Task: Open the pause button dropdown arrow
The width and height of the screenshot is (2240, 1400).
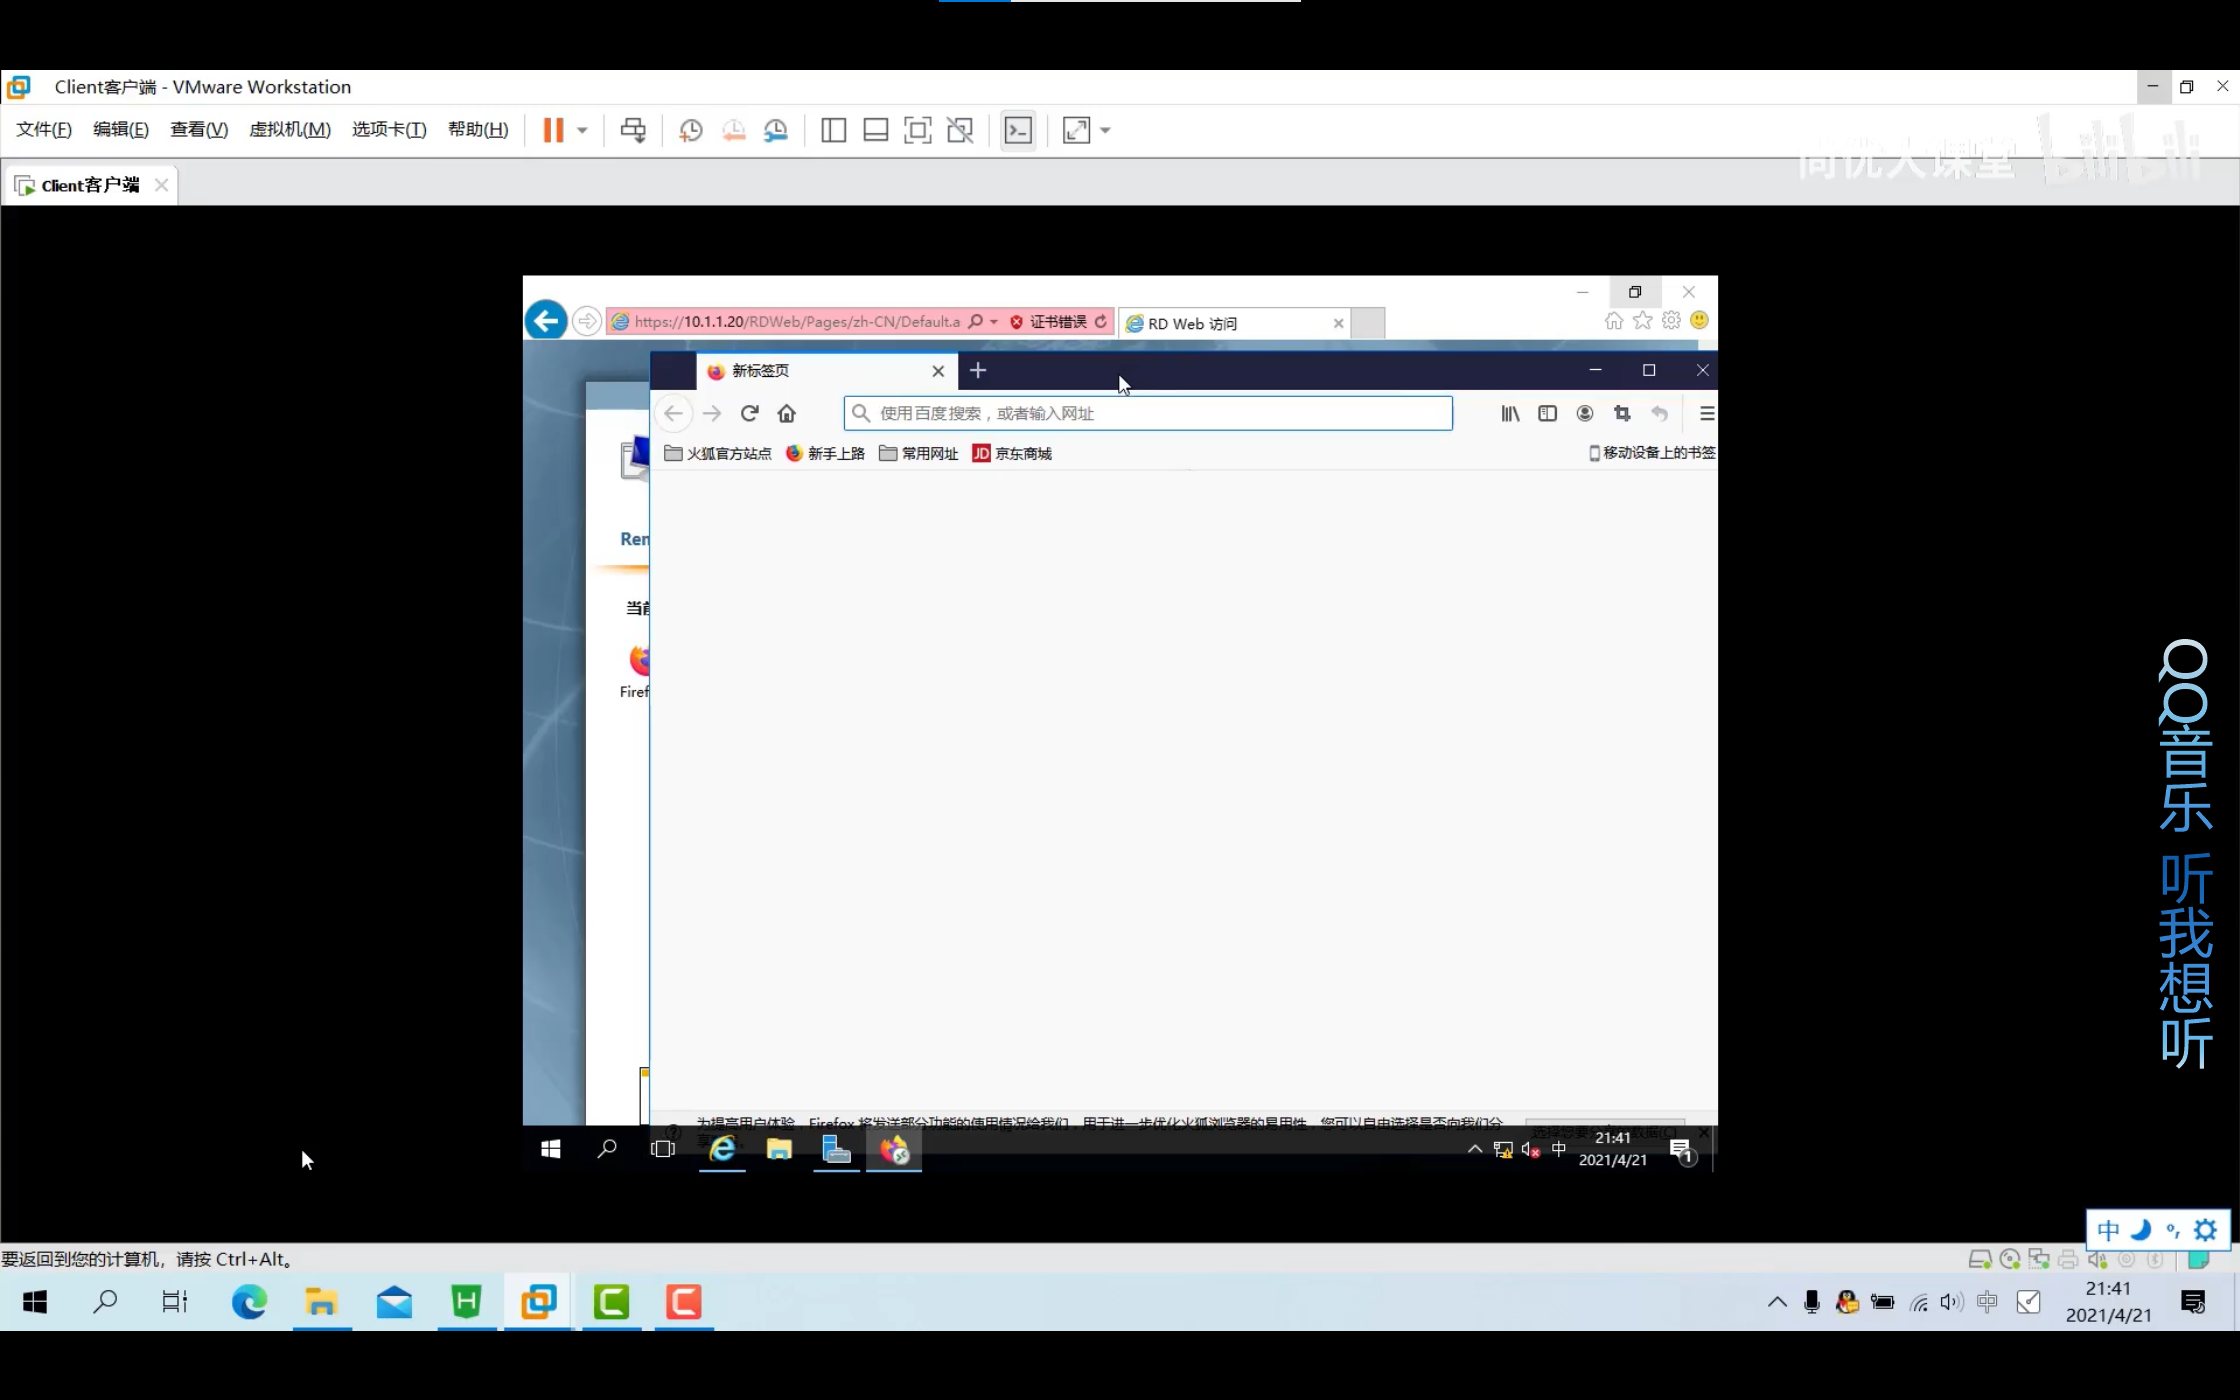Action: (x=582, y=130)
